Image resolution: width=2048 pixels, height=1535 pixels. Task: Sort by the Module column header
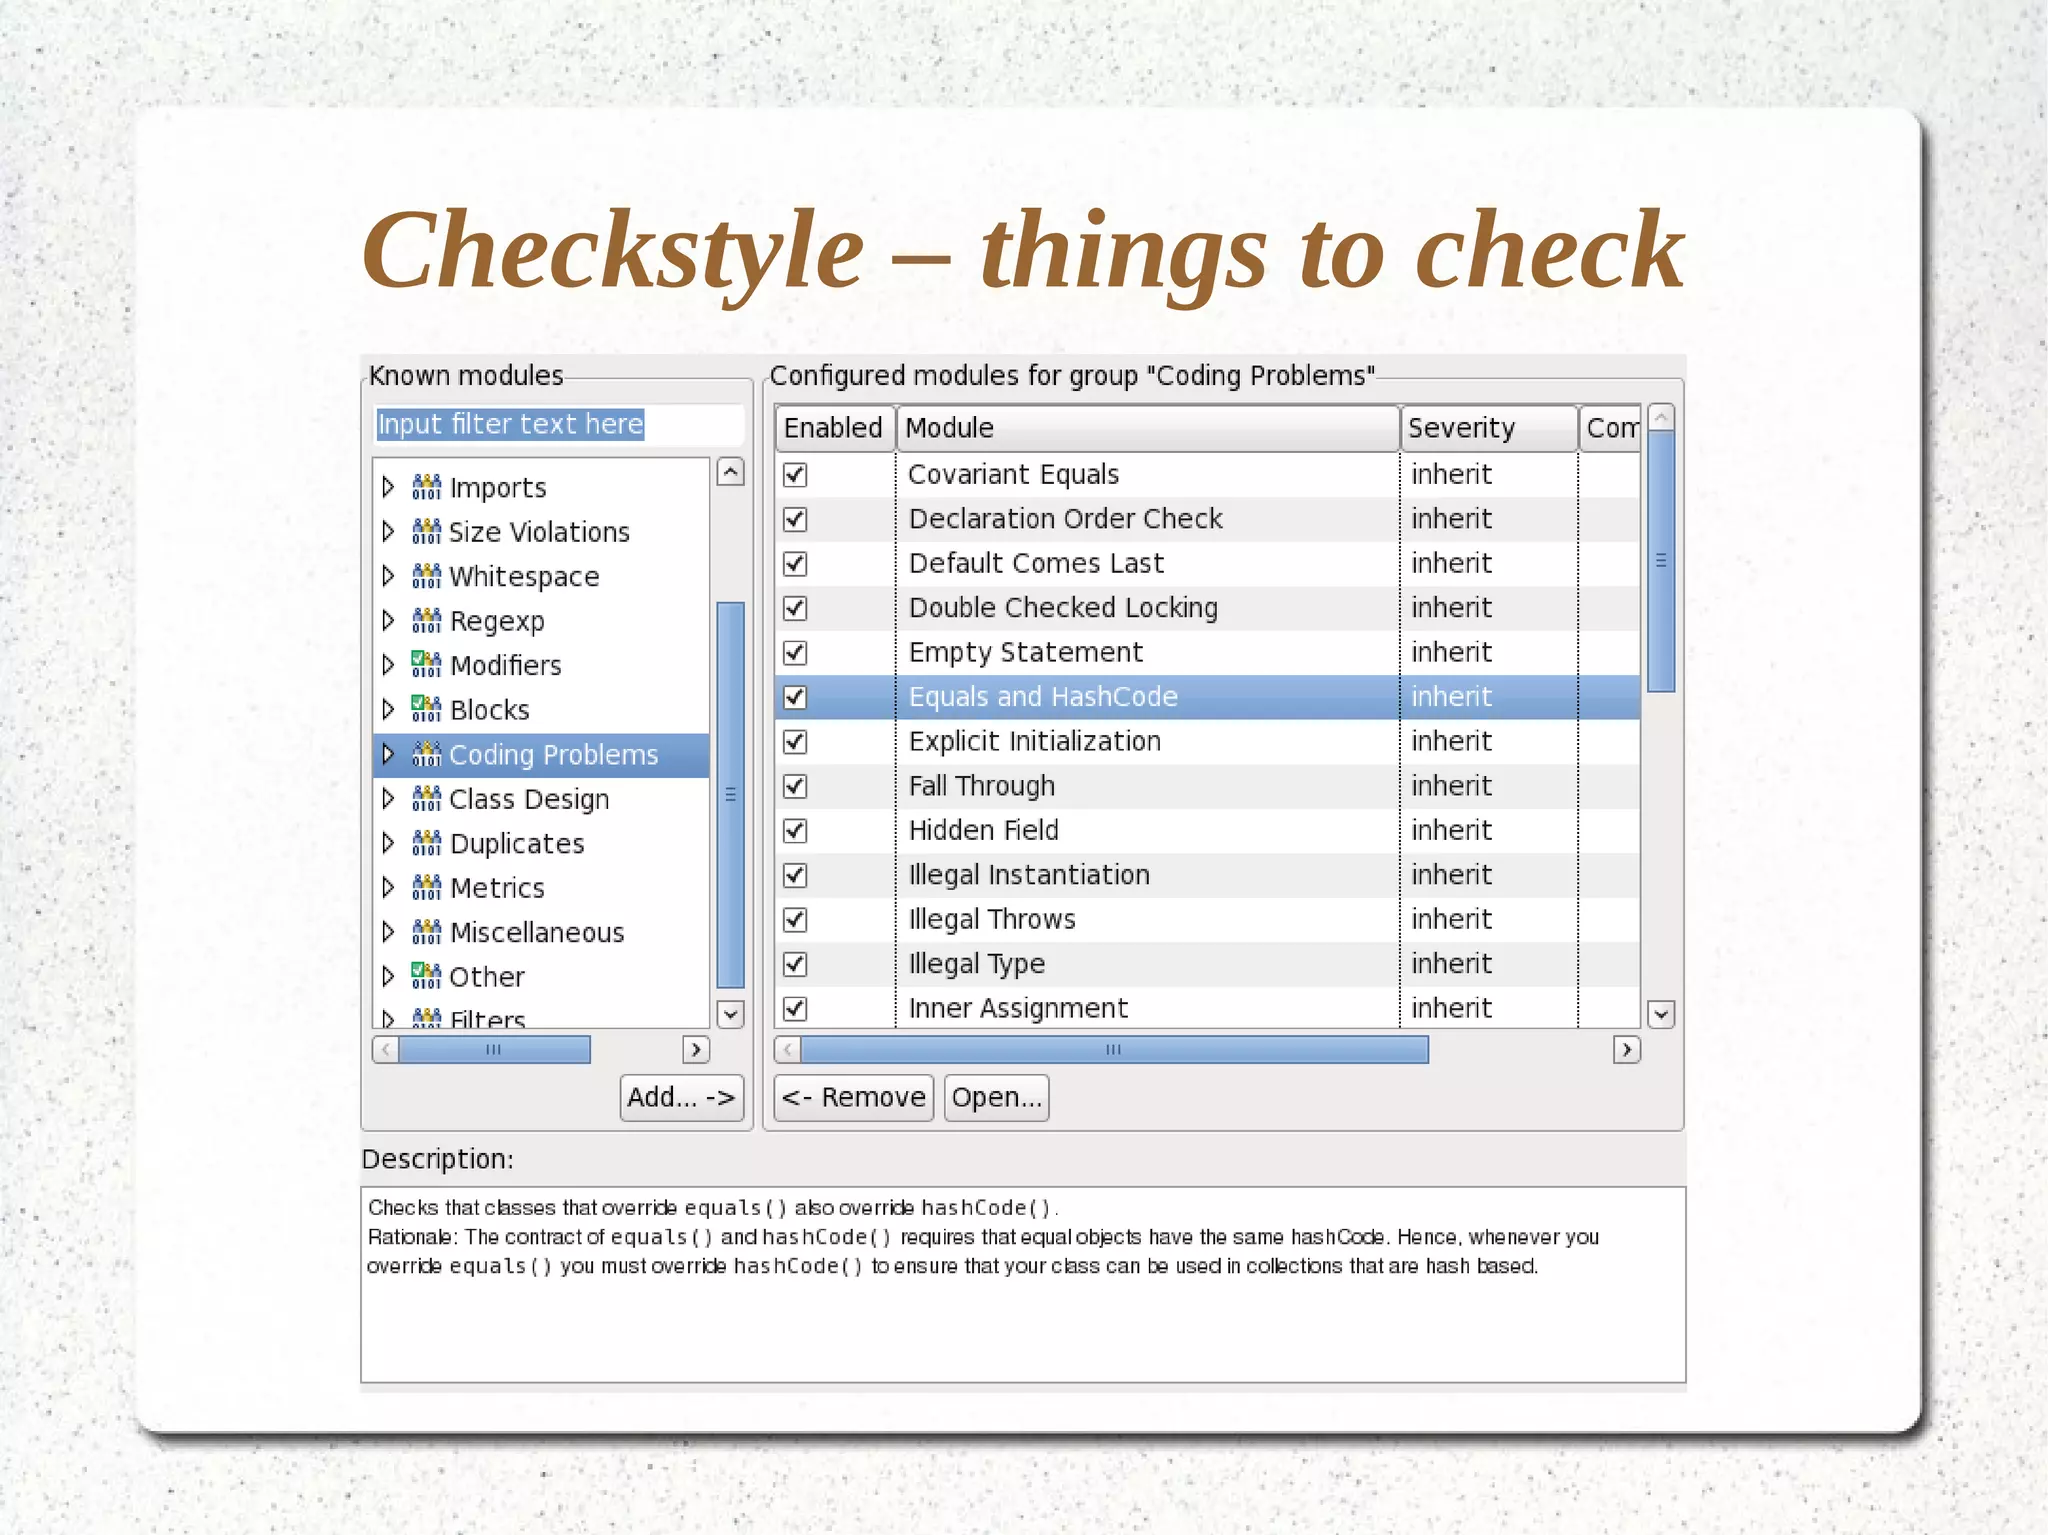pos(1146,428)
